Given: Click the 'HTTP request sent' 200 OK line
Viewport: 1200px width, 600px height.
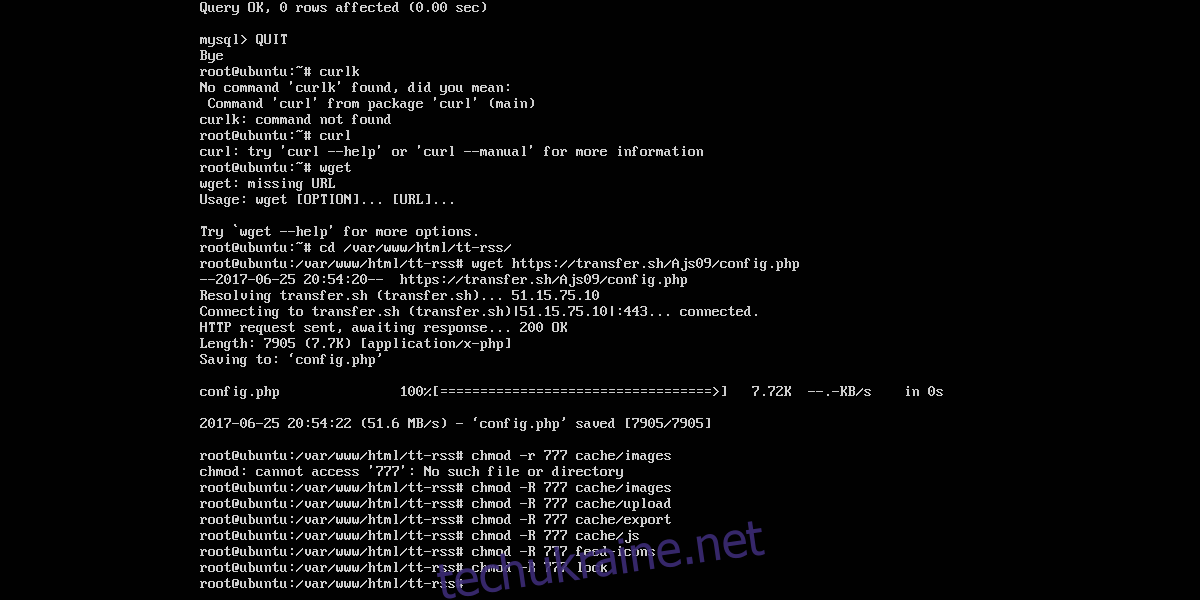Looking at the screenshot, I should tap(383, 328).
